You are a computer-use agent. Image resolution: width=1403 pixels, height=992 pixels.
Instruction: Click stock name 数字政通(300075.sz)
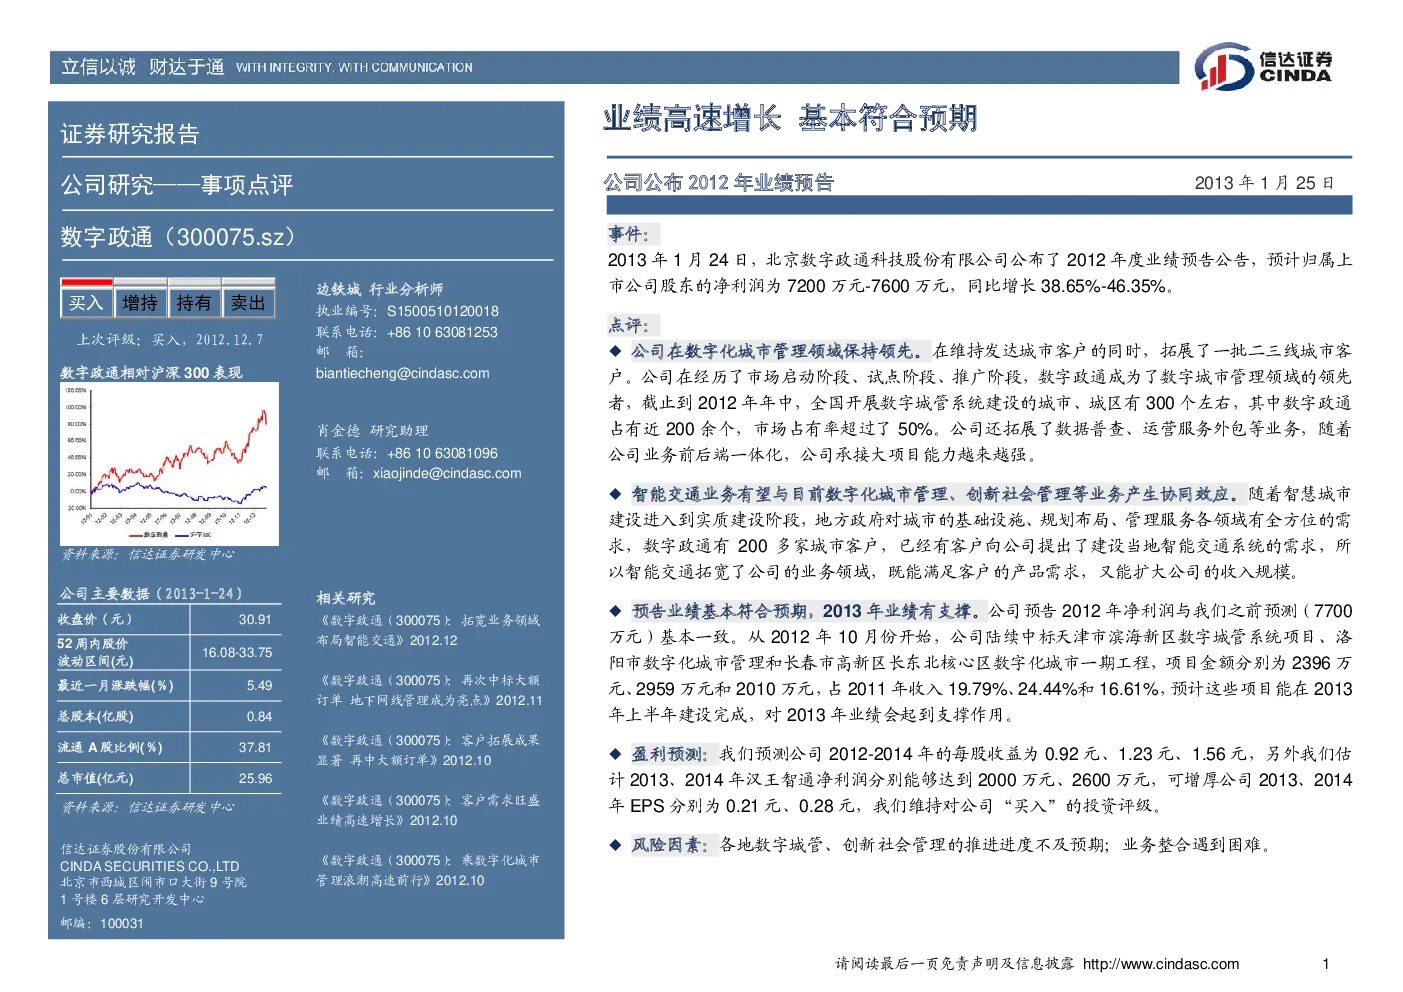(181, 237)
